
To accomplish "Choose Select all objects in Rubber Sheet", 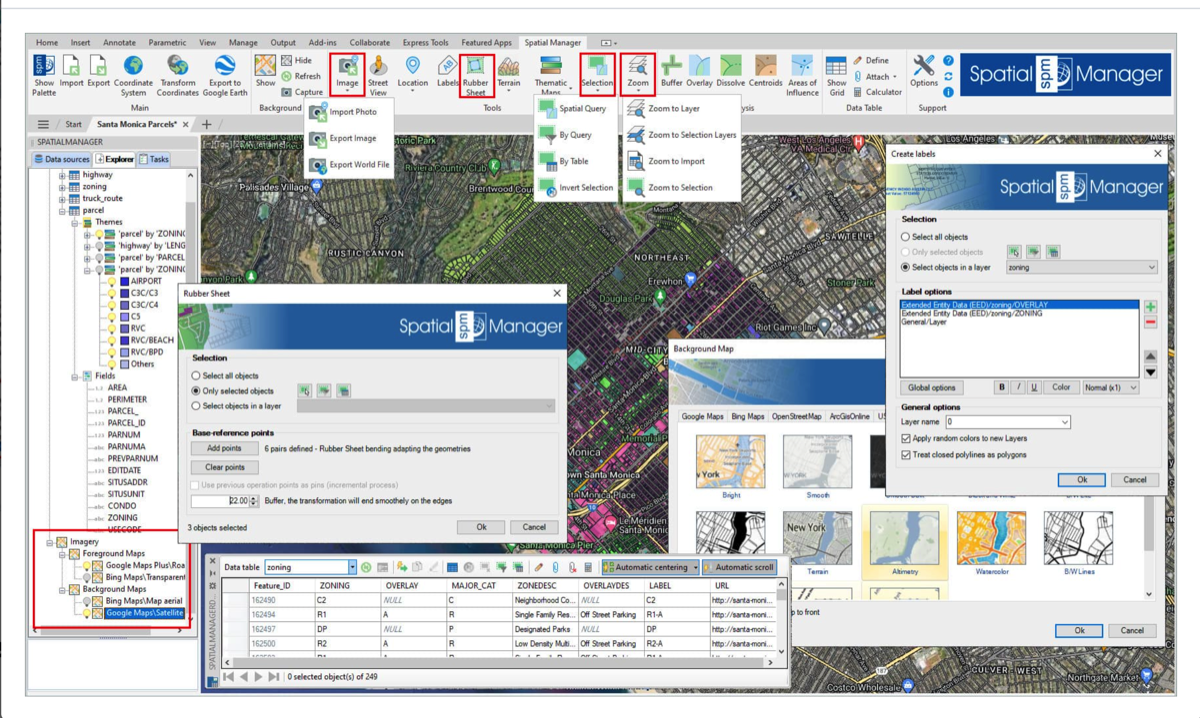I will point(224,376).
